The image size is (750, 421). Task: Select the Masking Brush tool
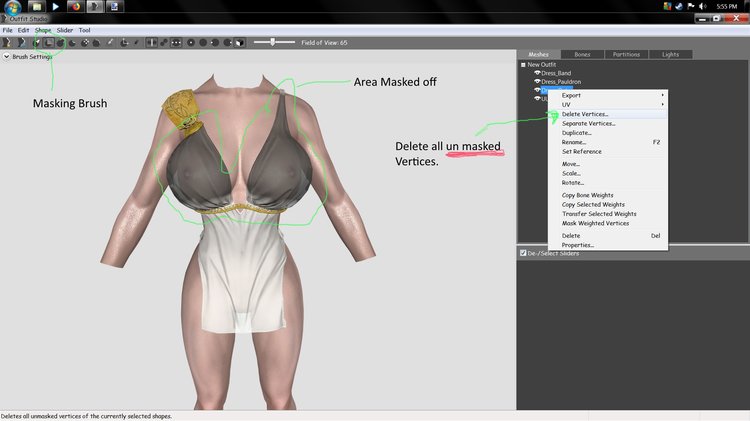coord(48,42)
